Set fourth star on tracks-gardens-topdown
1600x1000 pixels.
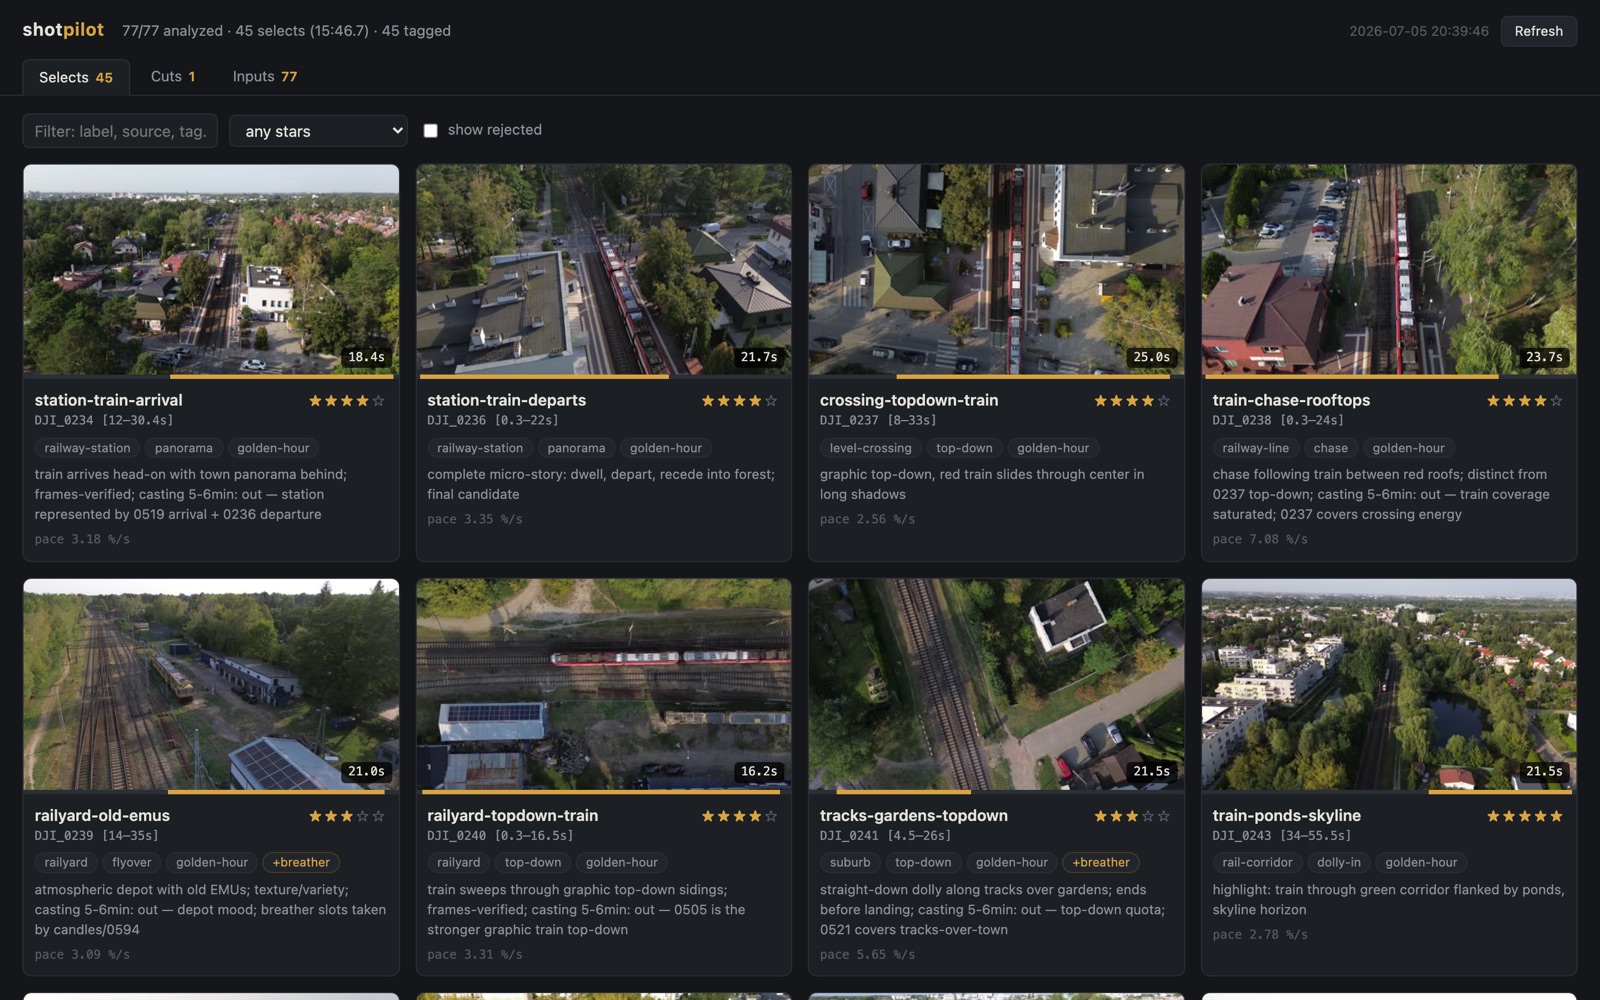coord(1148,816)
